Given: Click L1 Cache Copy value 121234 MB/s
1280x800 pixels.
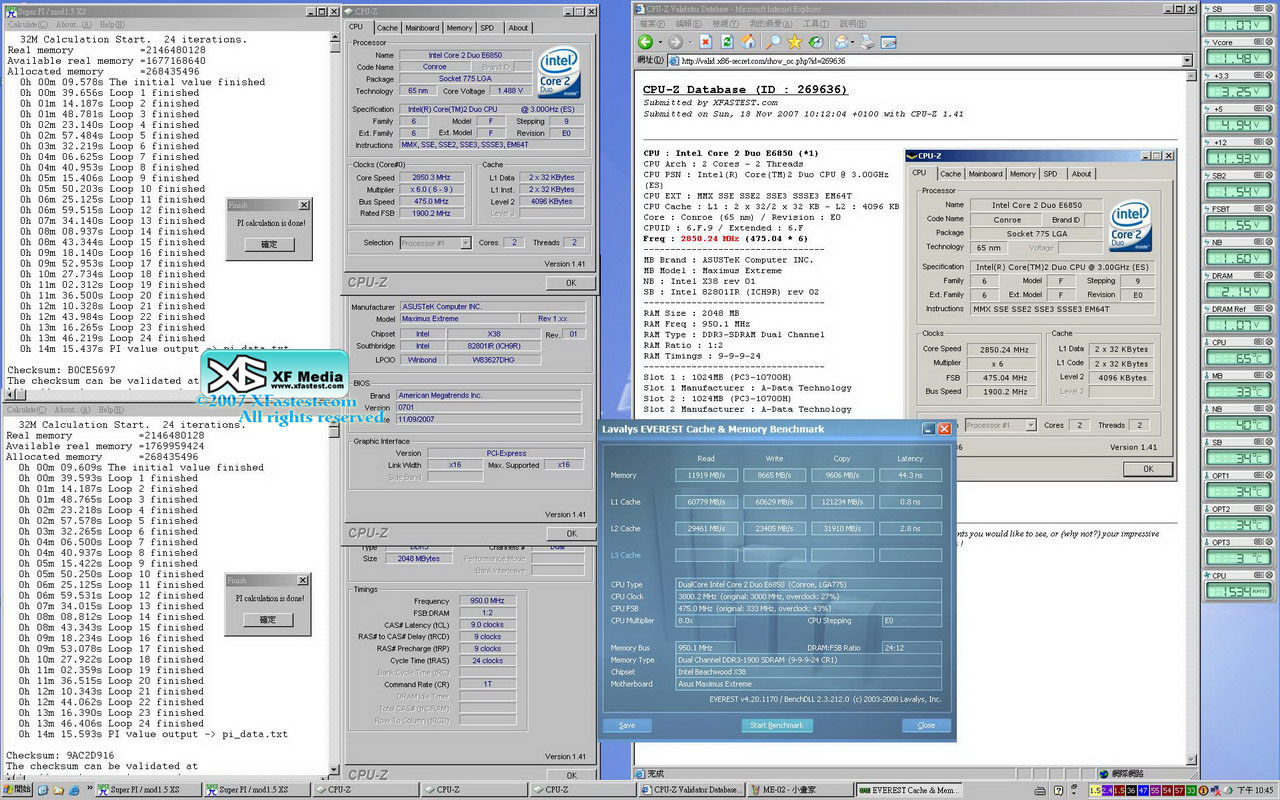Looking at the screenshot, I should click(x=842, y=502).
